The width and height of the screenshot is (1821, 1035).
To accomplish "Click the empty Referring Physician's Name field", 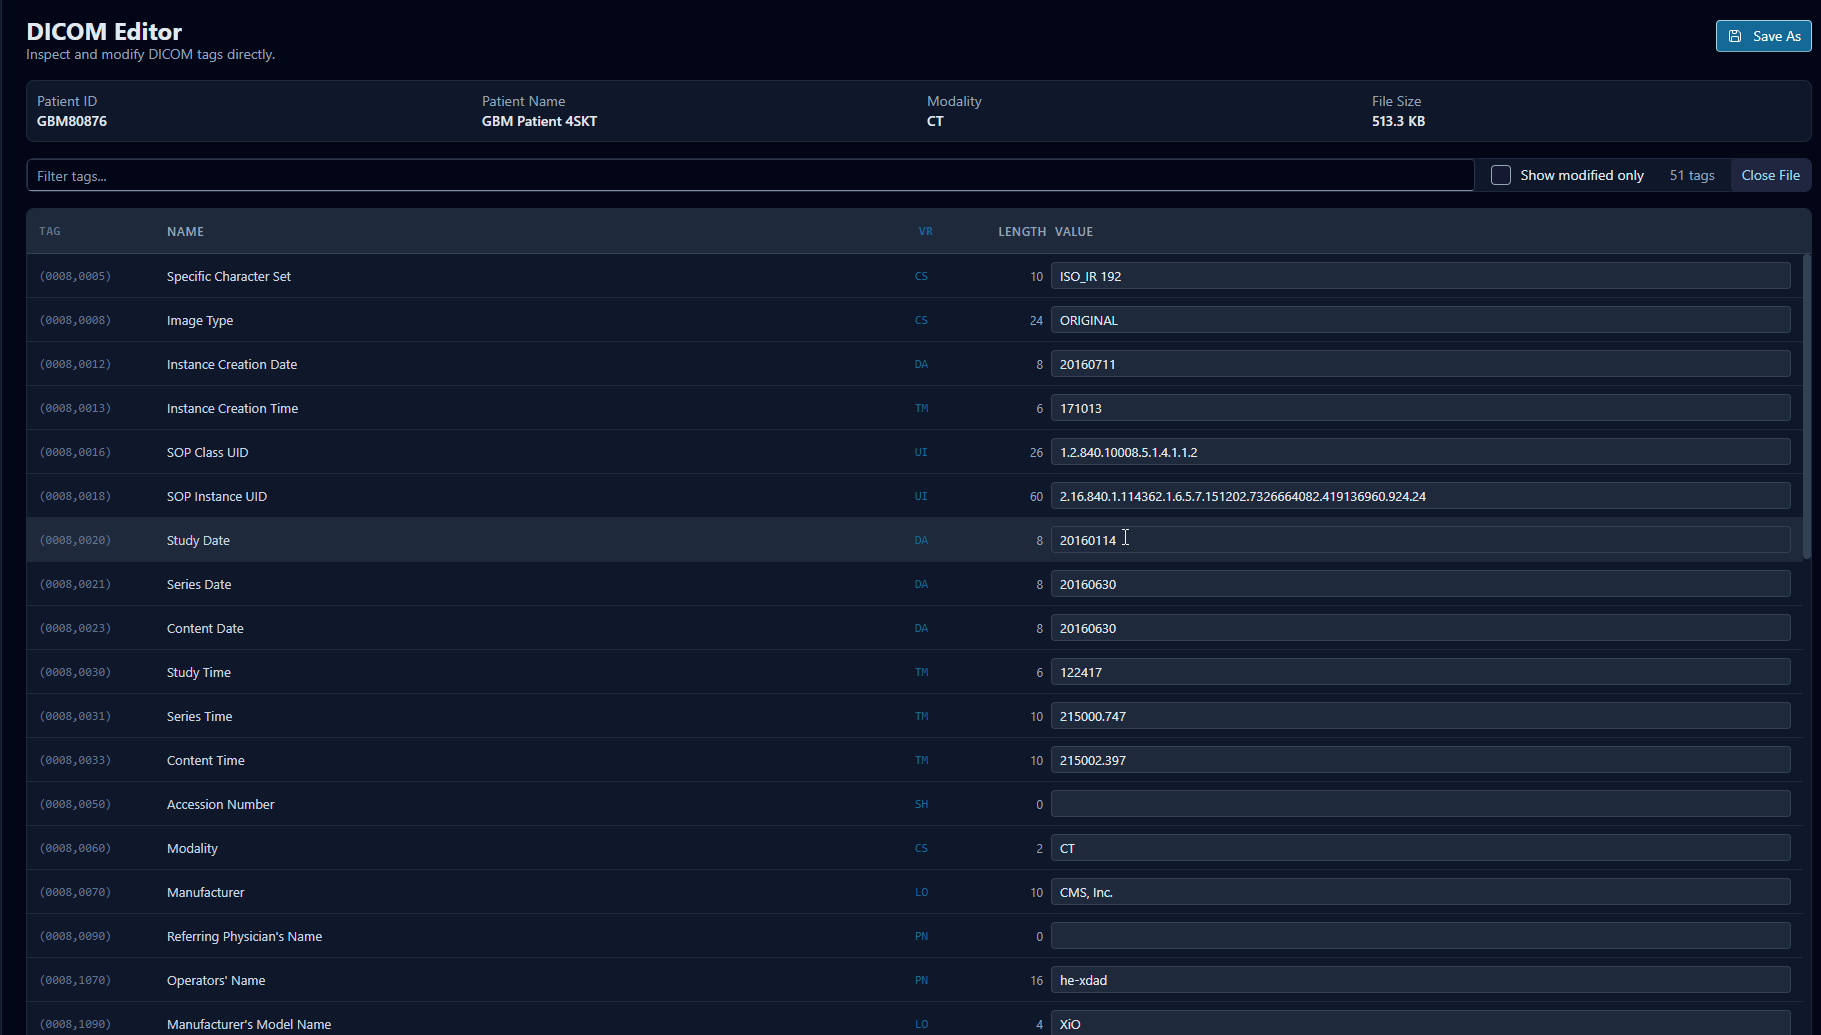I will point(1420,936).
